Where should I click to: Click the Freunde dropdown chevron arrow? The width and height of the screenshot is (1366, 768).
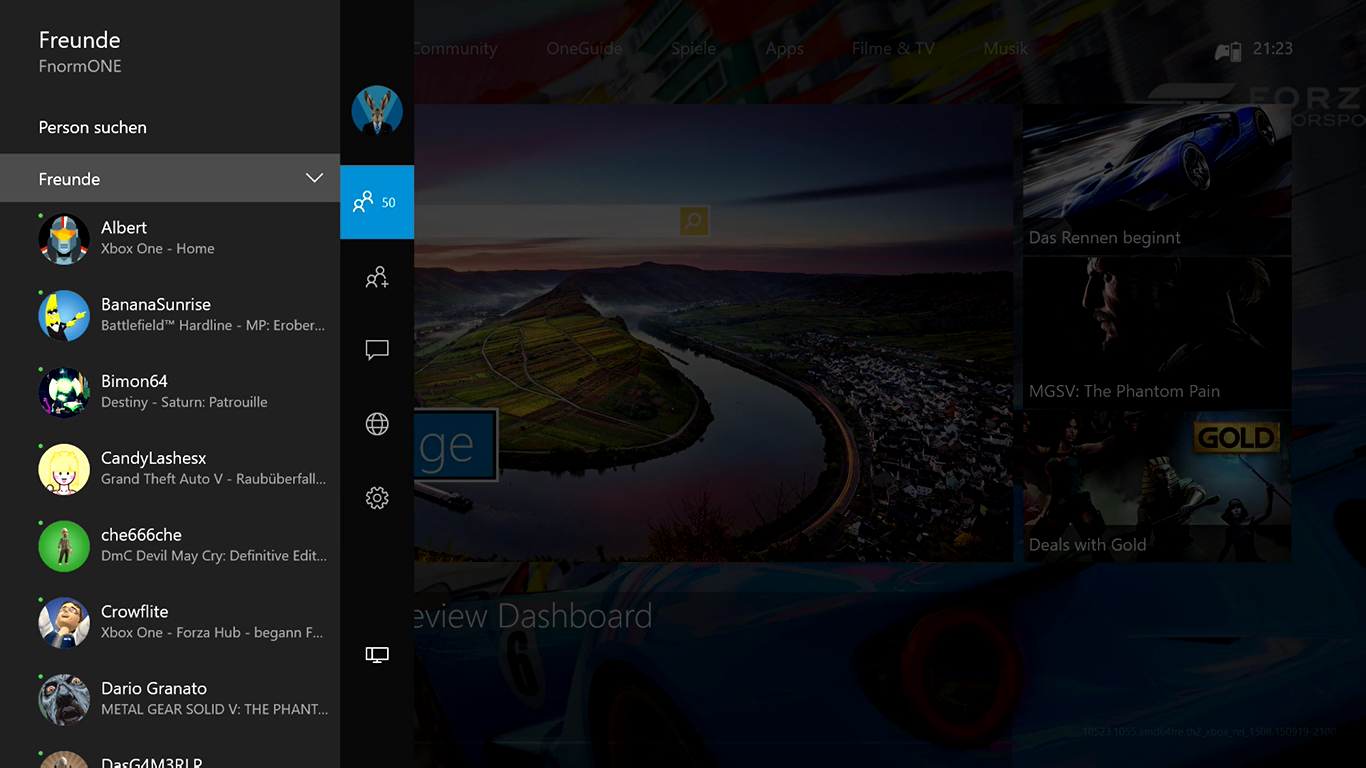point(314,178)
